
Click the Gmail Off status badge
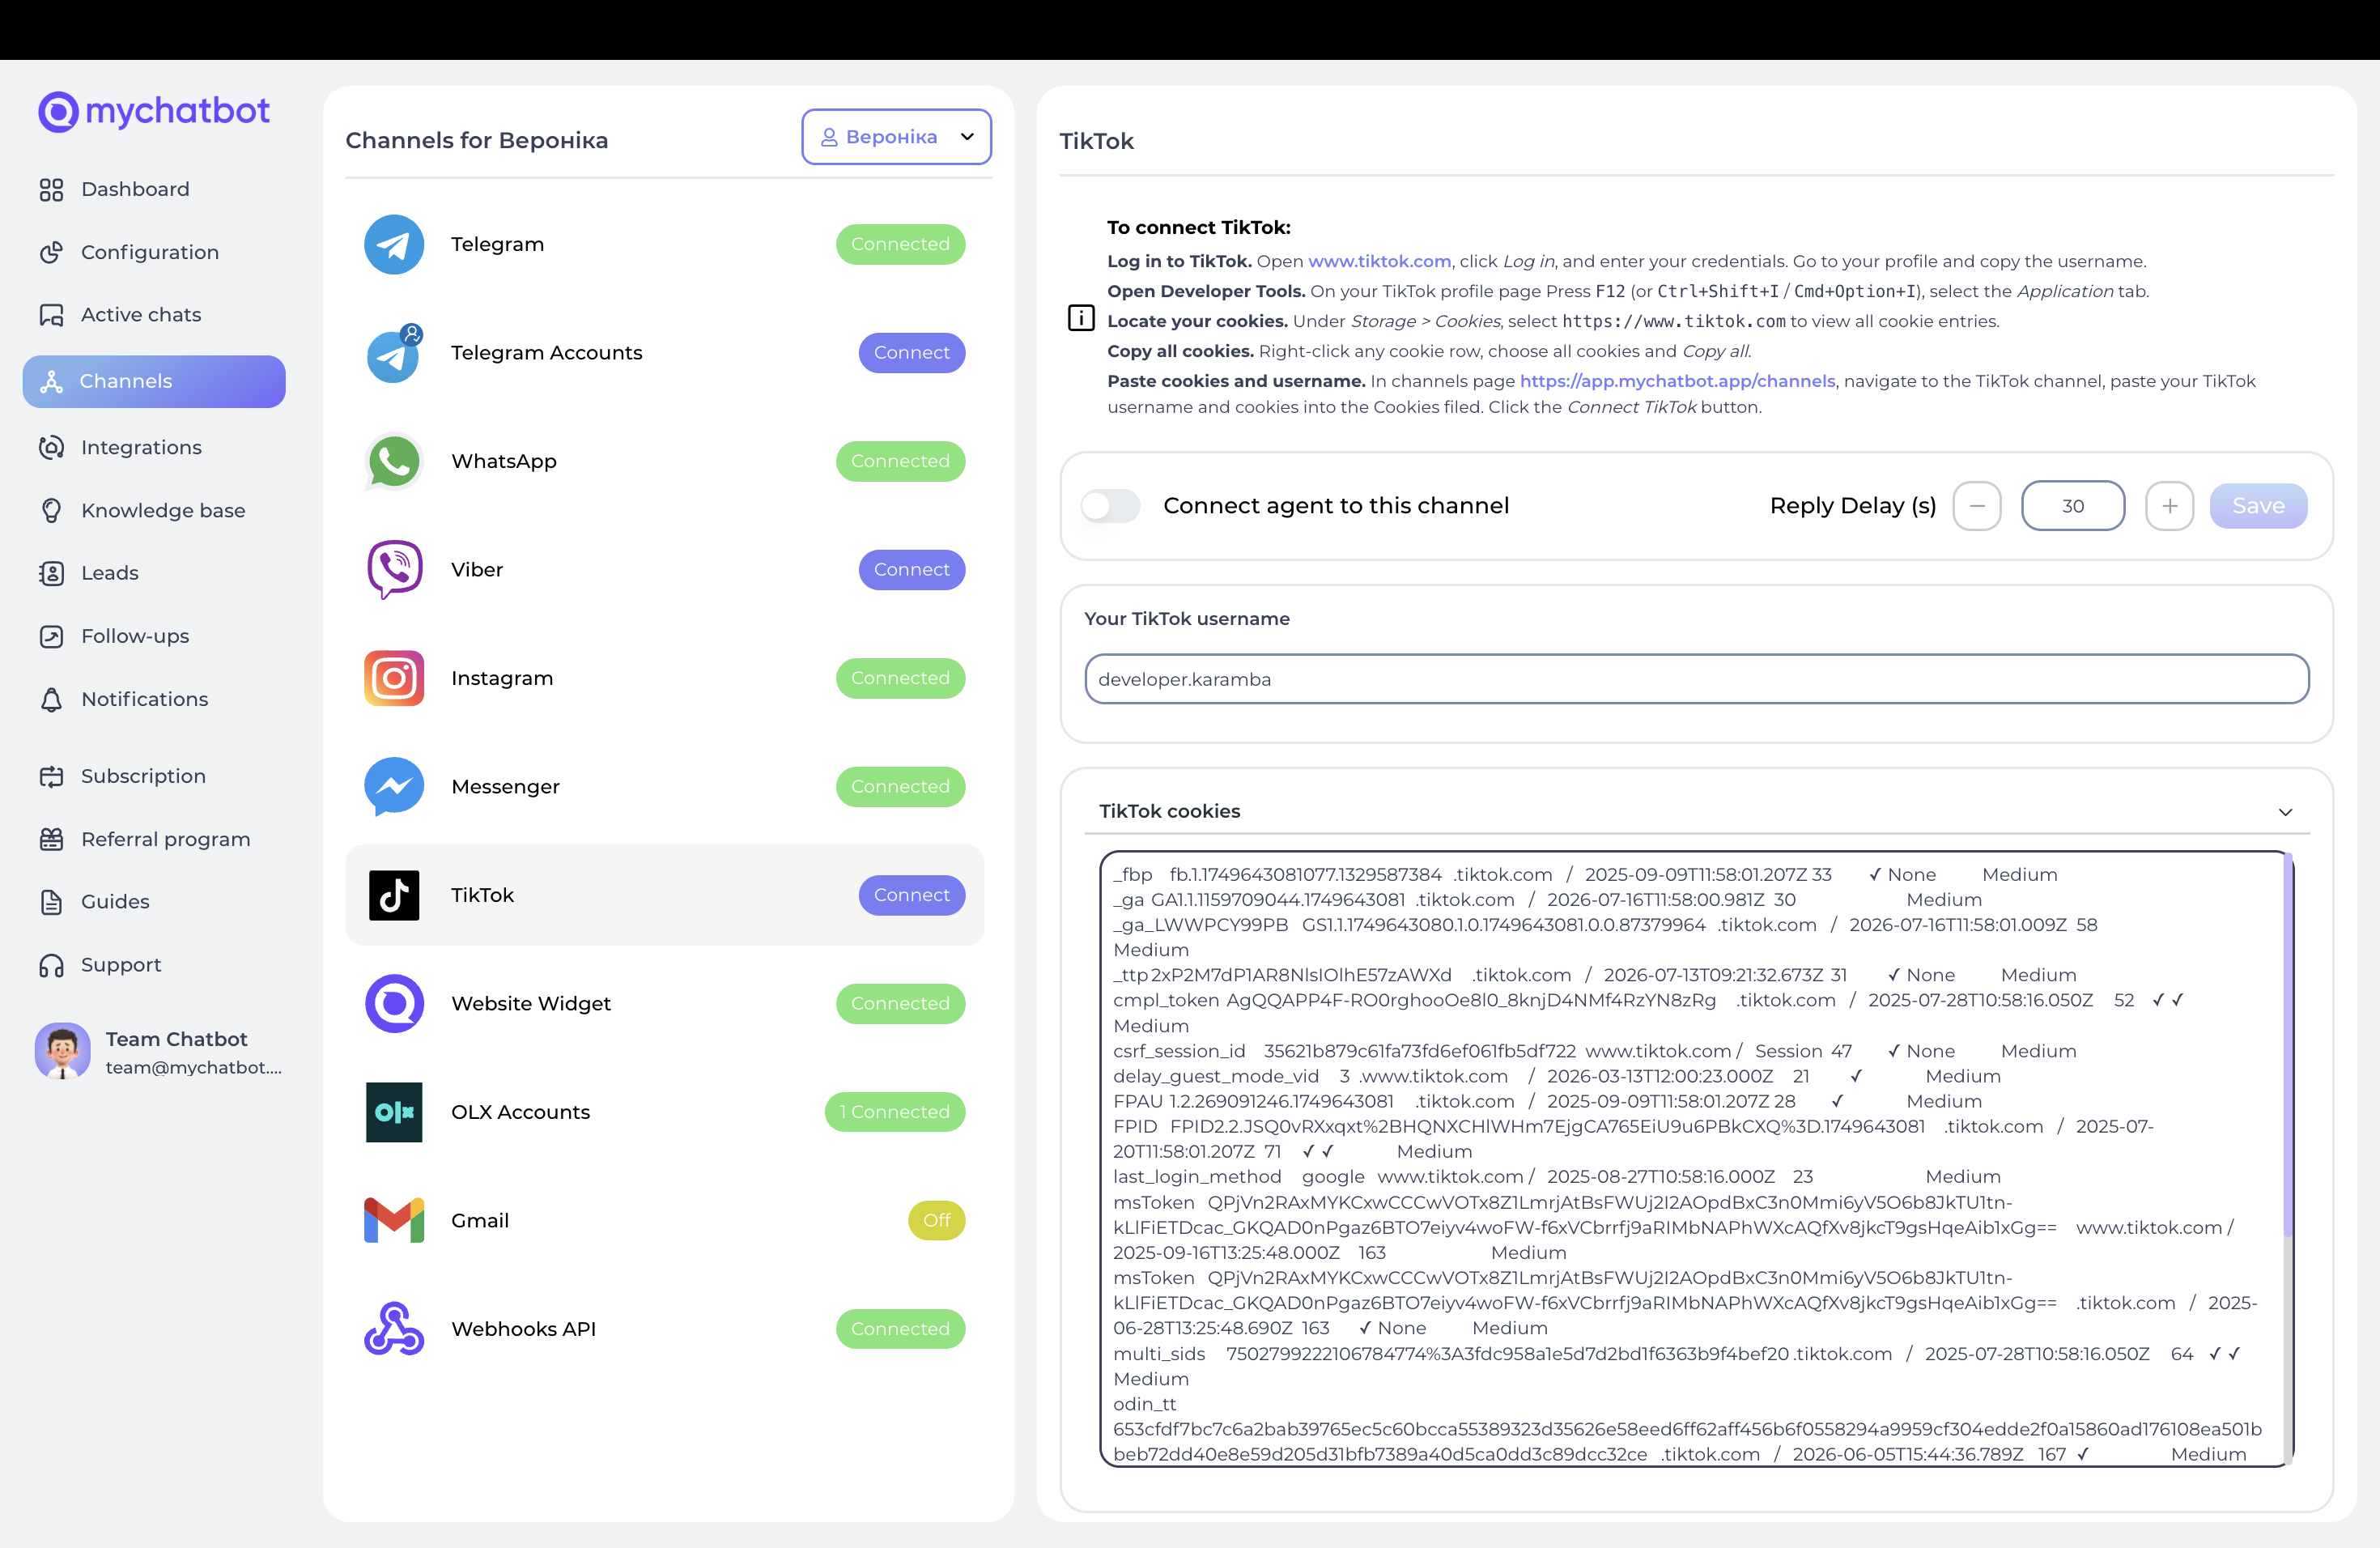coord(935,1220)
